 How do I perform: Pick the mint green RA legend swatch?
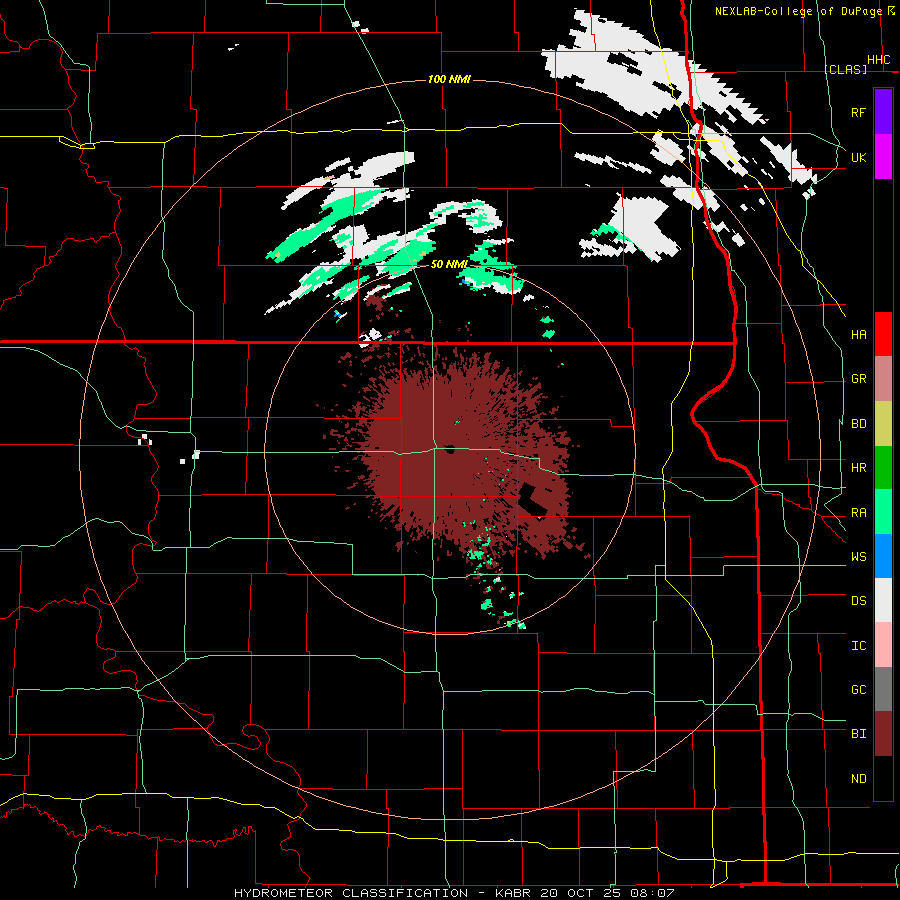883,512
